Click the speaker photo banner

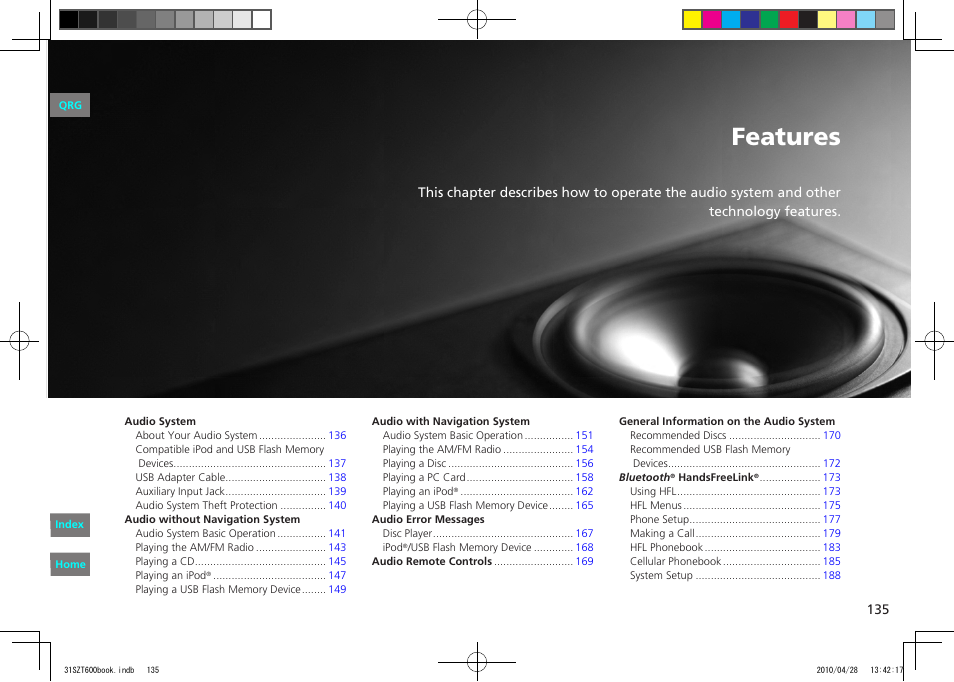click(479, 219)
